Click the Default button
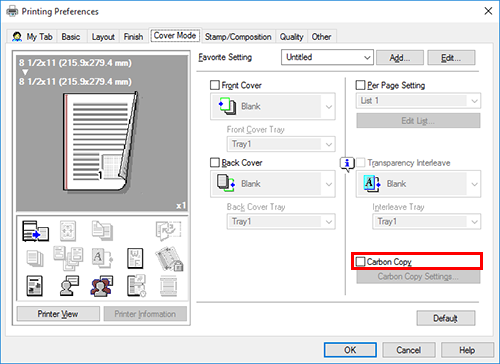 click(446, 318)
